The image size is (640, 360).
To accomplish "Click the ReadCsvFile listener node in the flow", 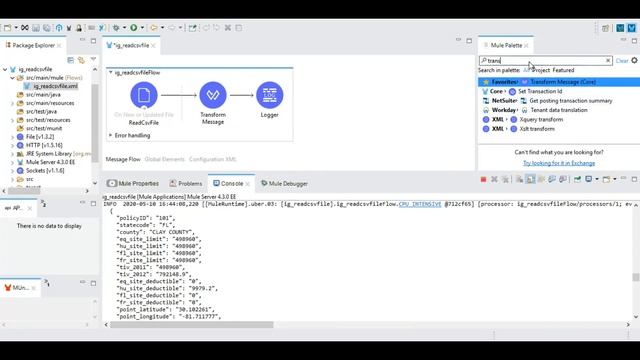I will coord(144,95).
